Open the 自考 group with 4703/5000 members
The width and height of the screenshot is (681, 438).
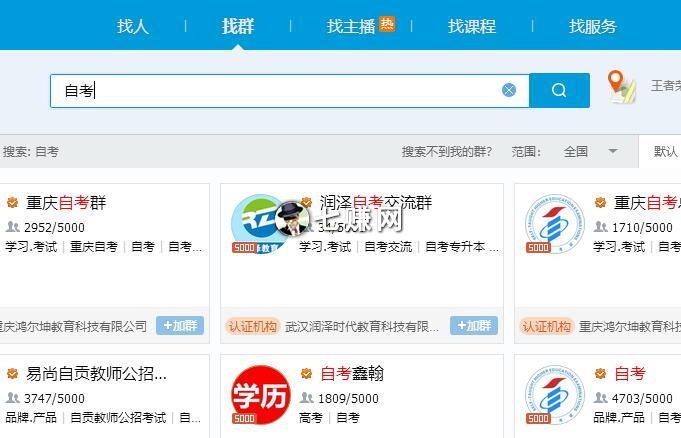[630, 374]
